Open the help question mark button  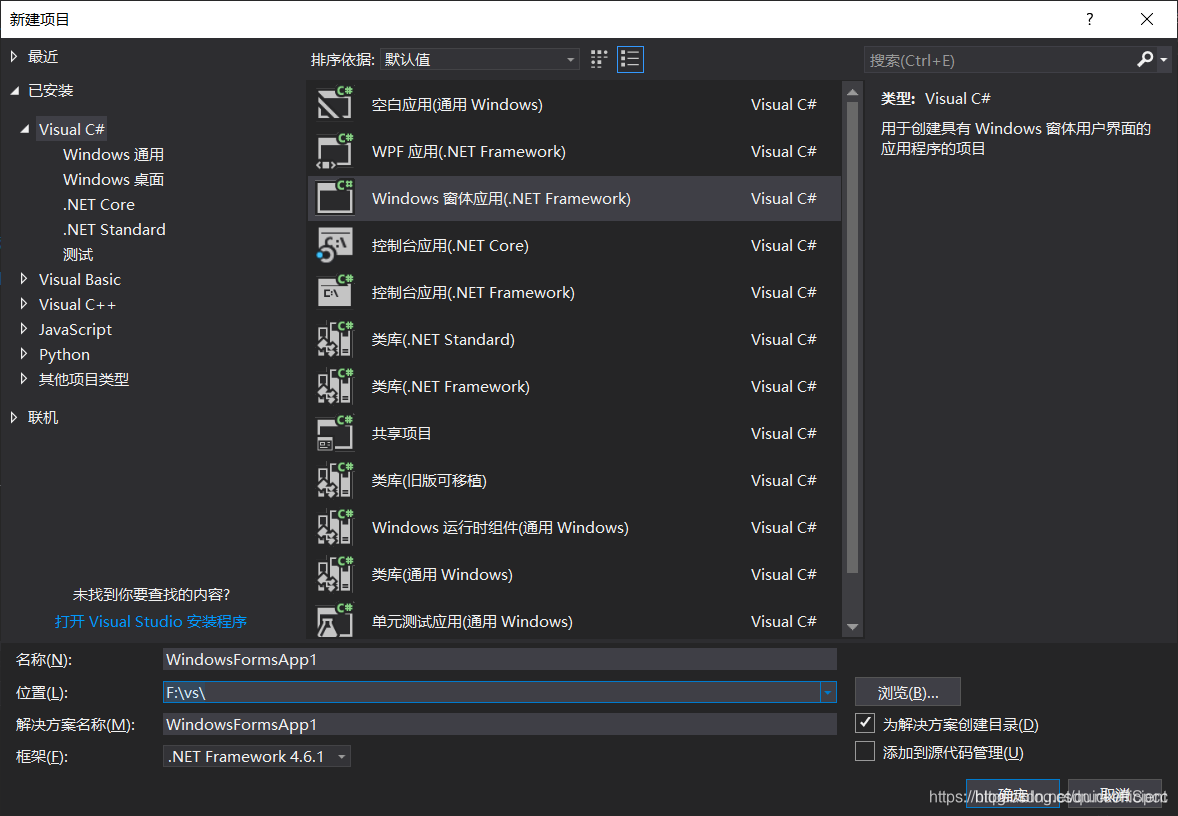(x=1089, y=20)
